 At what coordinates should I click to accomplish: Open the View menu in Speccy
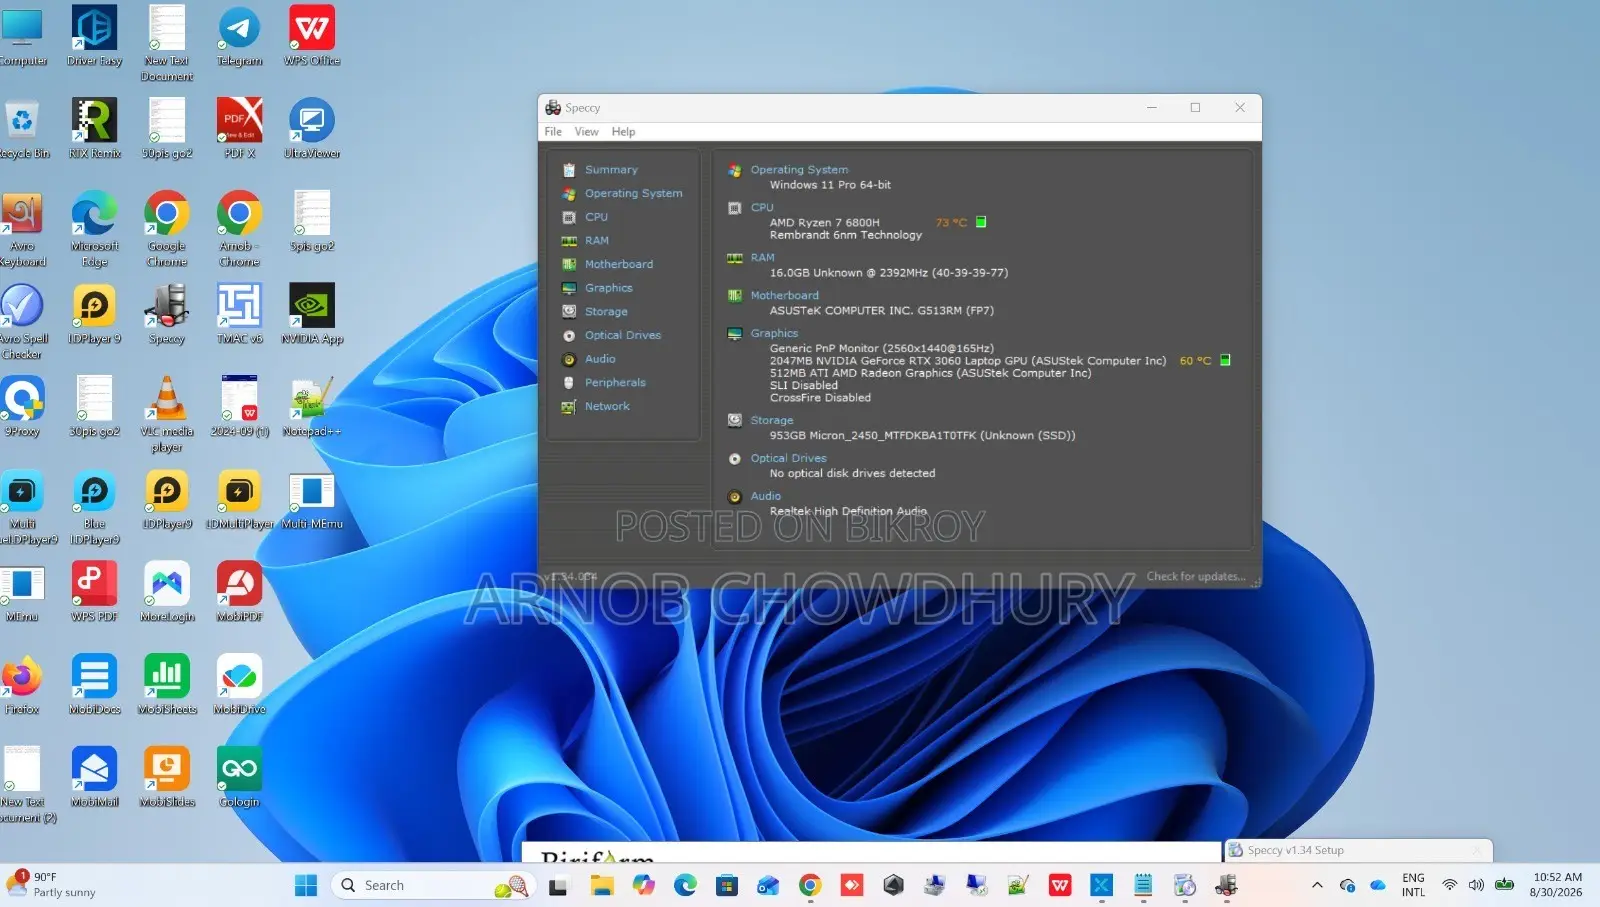[x=586, y=132]
